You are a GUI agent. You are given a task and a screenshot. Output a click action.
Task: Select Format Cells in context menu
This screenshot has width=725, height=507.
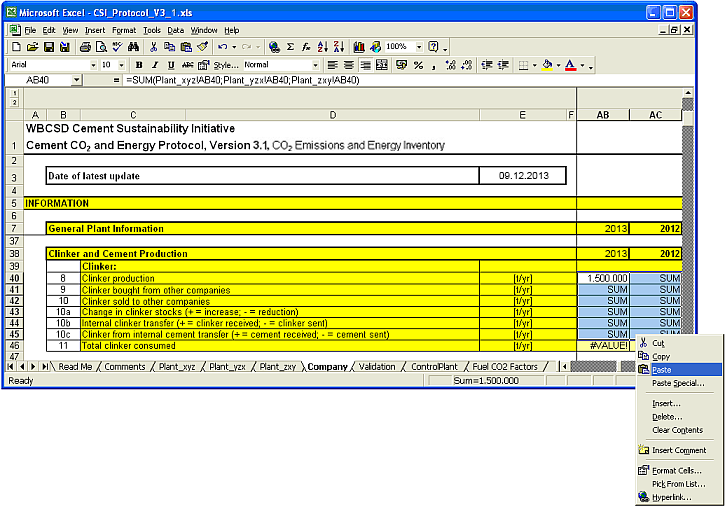click(679, 470)
